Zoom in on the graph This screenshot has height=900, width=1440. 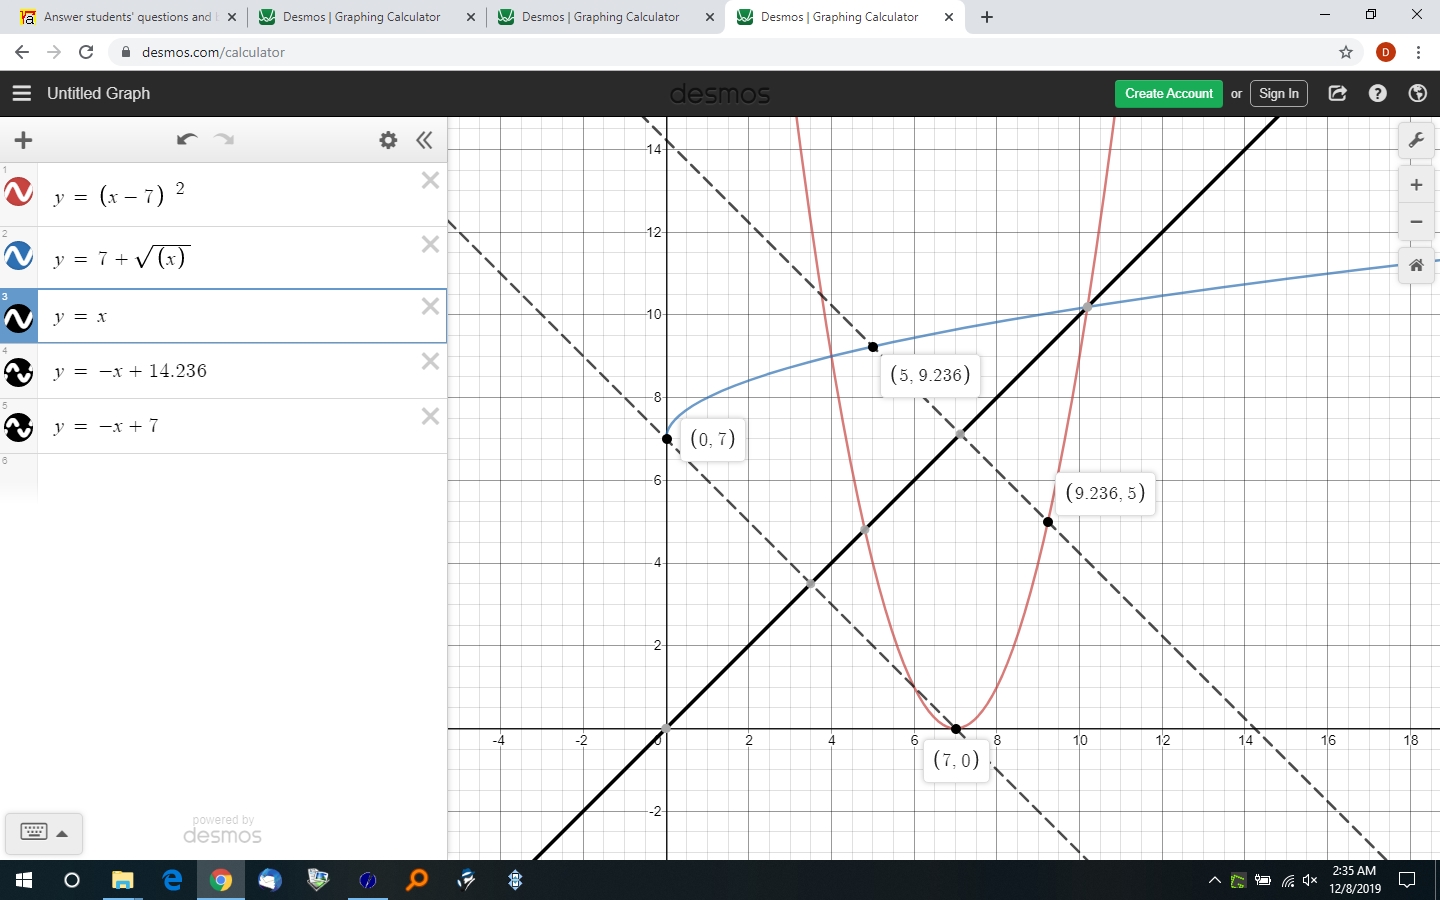click(x=1416, y=185)
